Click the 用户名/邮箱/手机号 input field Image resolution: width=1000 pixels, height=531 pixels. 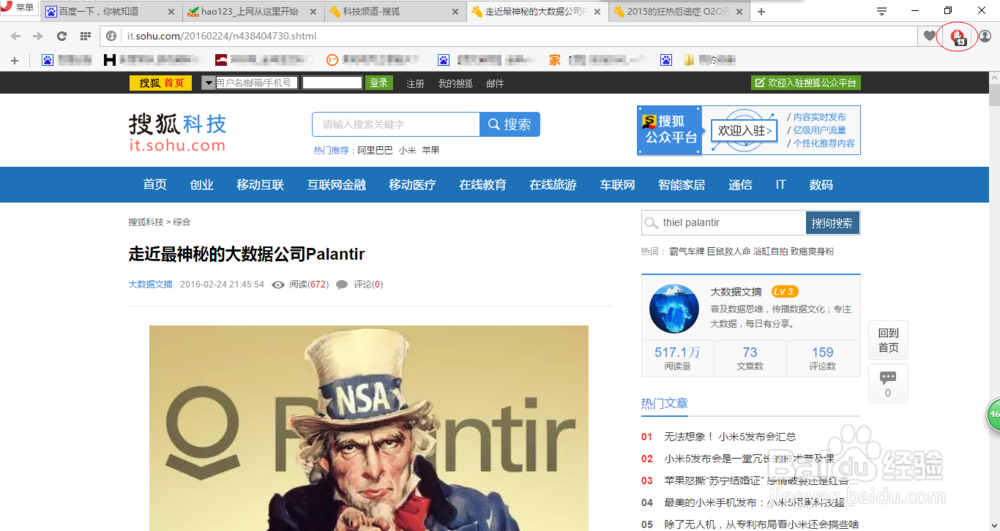pyautogui.click(x=256, y=83)
